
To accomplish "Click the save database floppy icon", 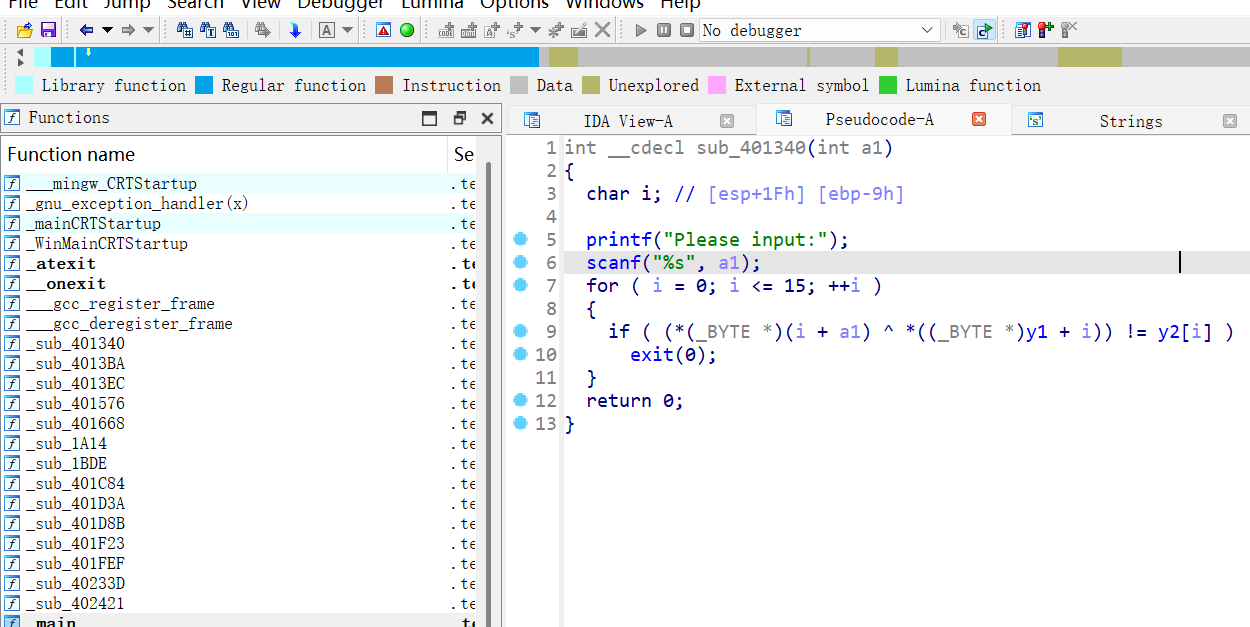I will coord(47,30).
